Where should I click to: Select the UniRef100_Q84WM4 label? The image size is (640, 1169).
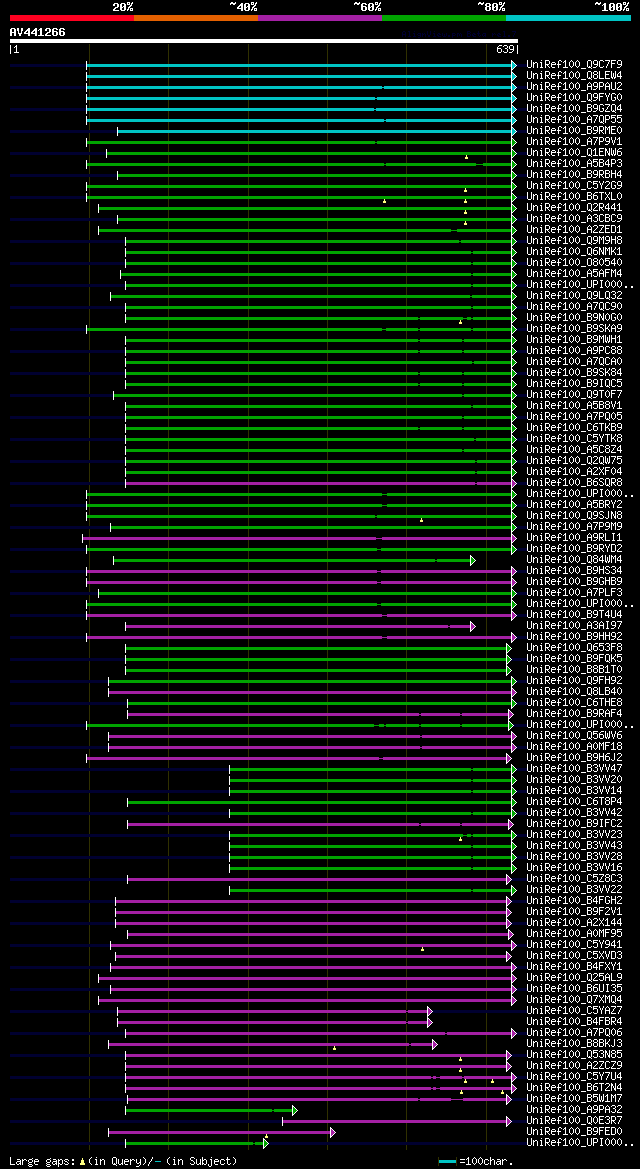pyautogui.click(x=574, y=560)
